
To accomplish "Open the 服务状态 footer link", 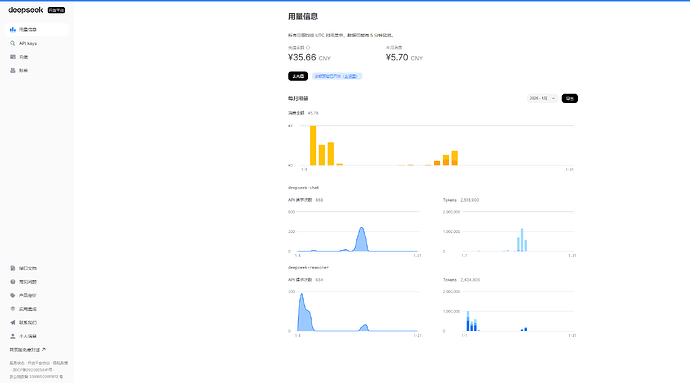I will click(x=17, y=363).
